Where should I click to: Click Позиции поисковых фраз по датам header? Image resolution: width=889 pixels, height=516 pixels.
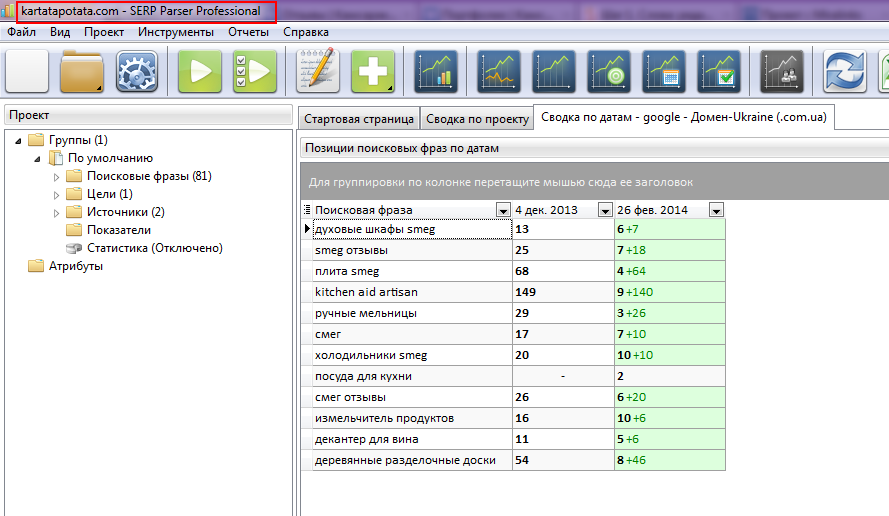point(594,148)
